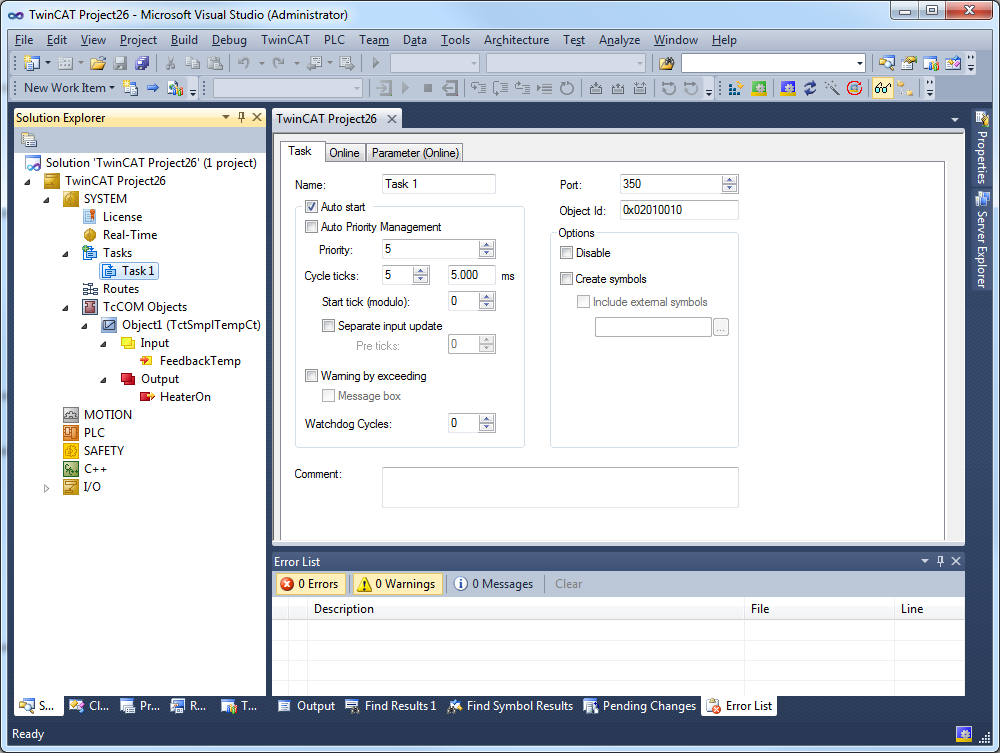This screenshot has height=753, width=1000.
Task: Open Find Symbol Results tab
Action: tap(510, 706)
